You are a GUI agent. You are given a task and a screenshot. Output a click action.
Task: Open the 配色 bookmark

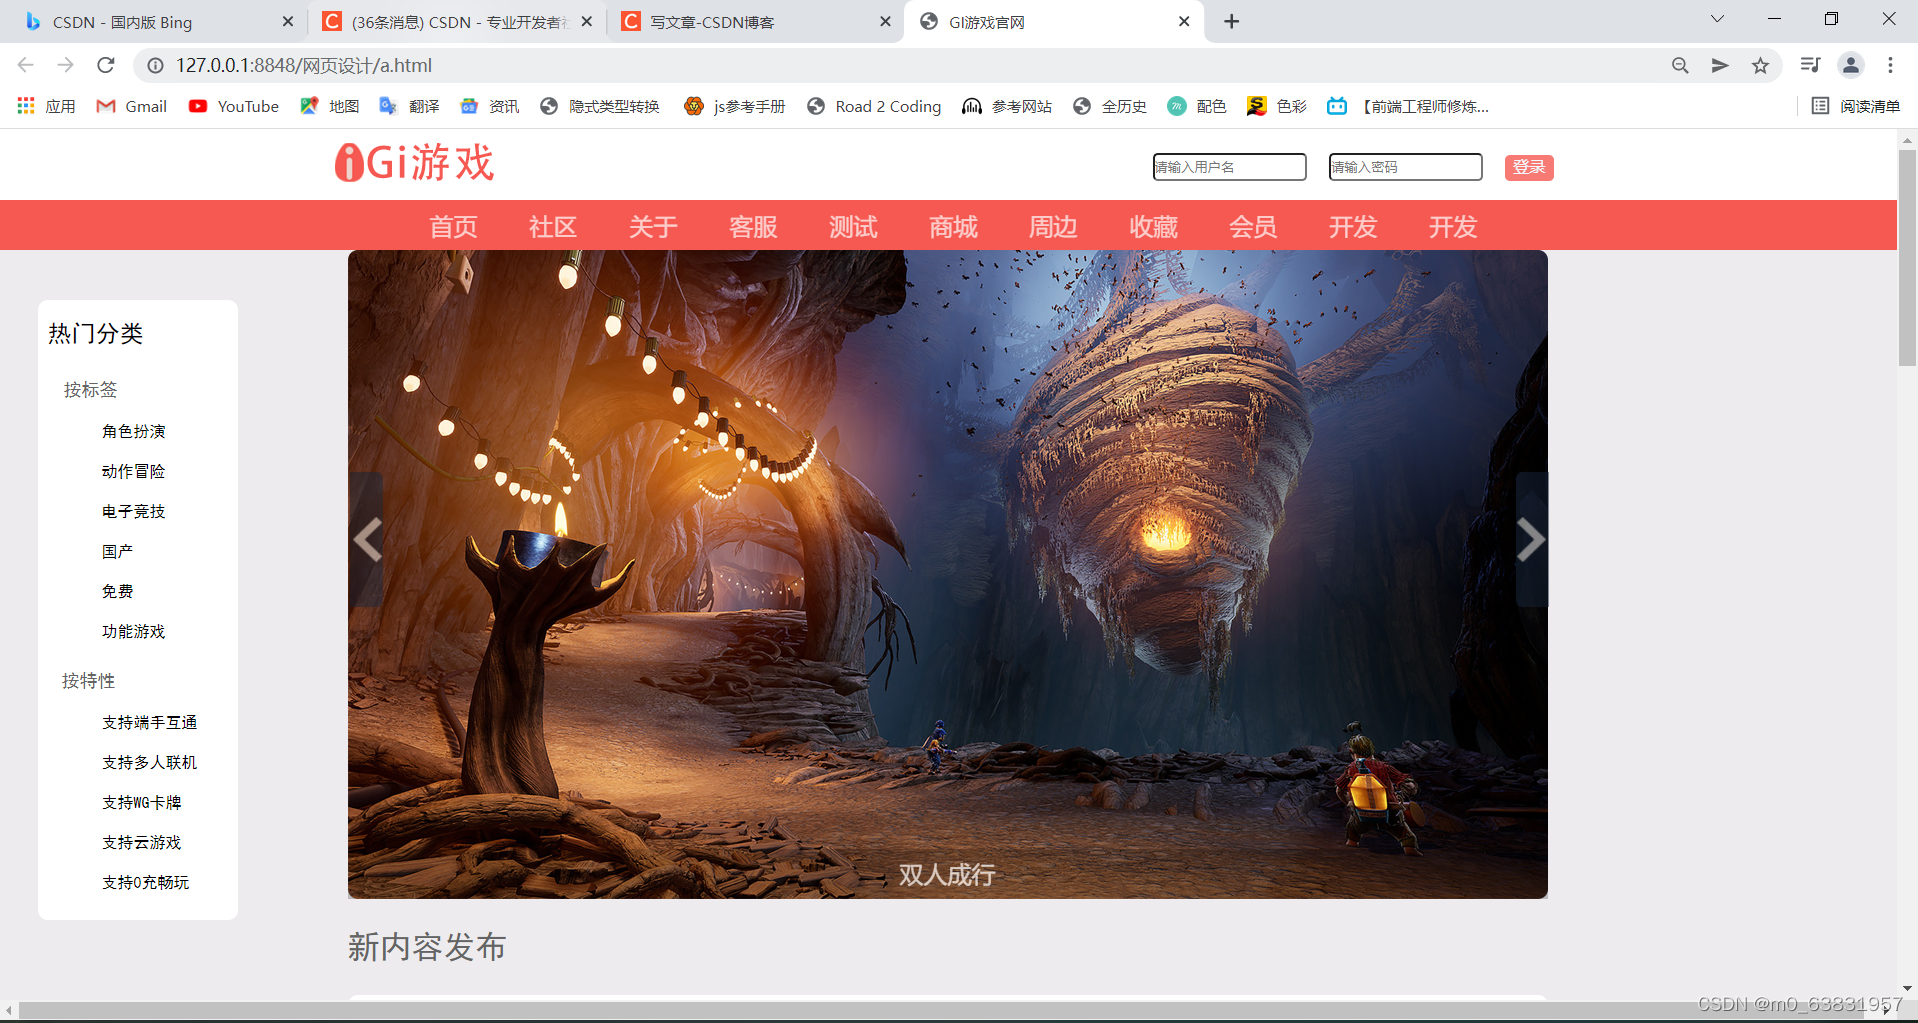point(1197,106)
